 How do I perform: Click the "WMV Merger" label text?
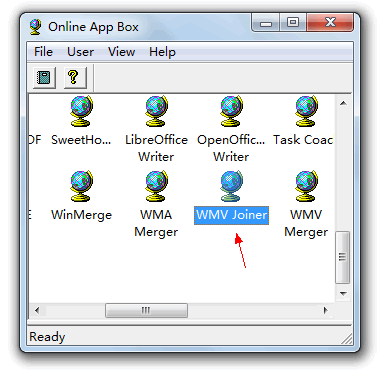(306, 223)
